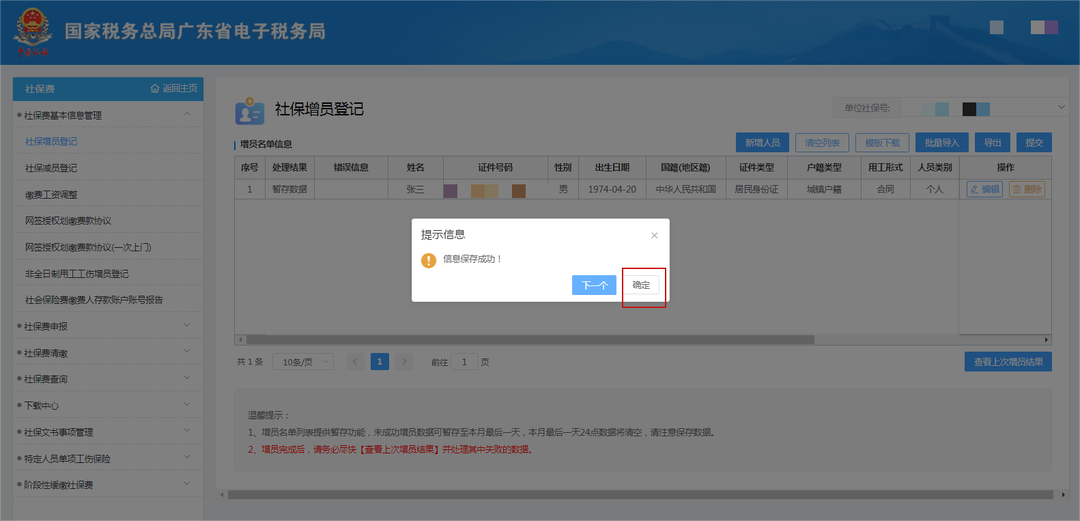Screen dimensions: 1080x521
Task: Click the 导出 button
Action: pos(993,143)
